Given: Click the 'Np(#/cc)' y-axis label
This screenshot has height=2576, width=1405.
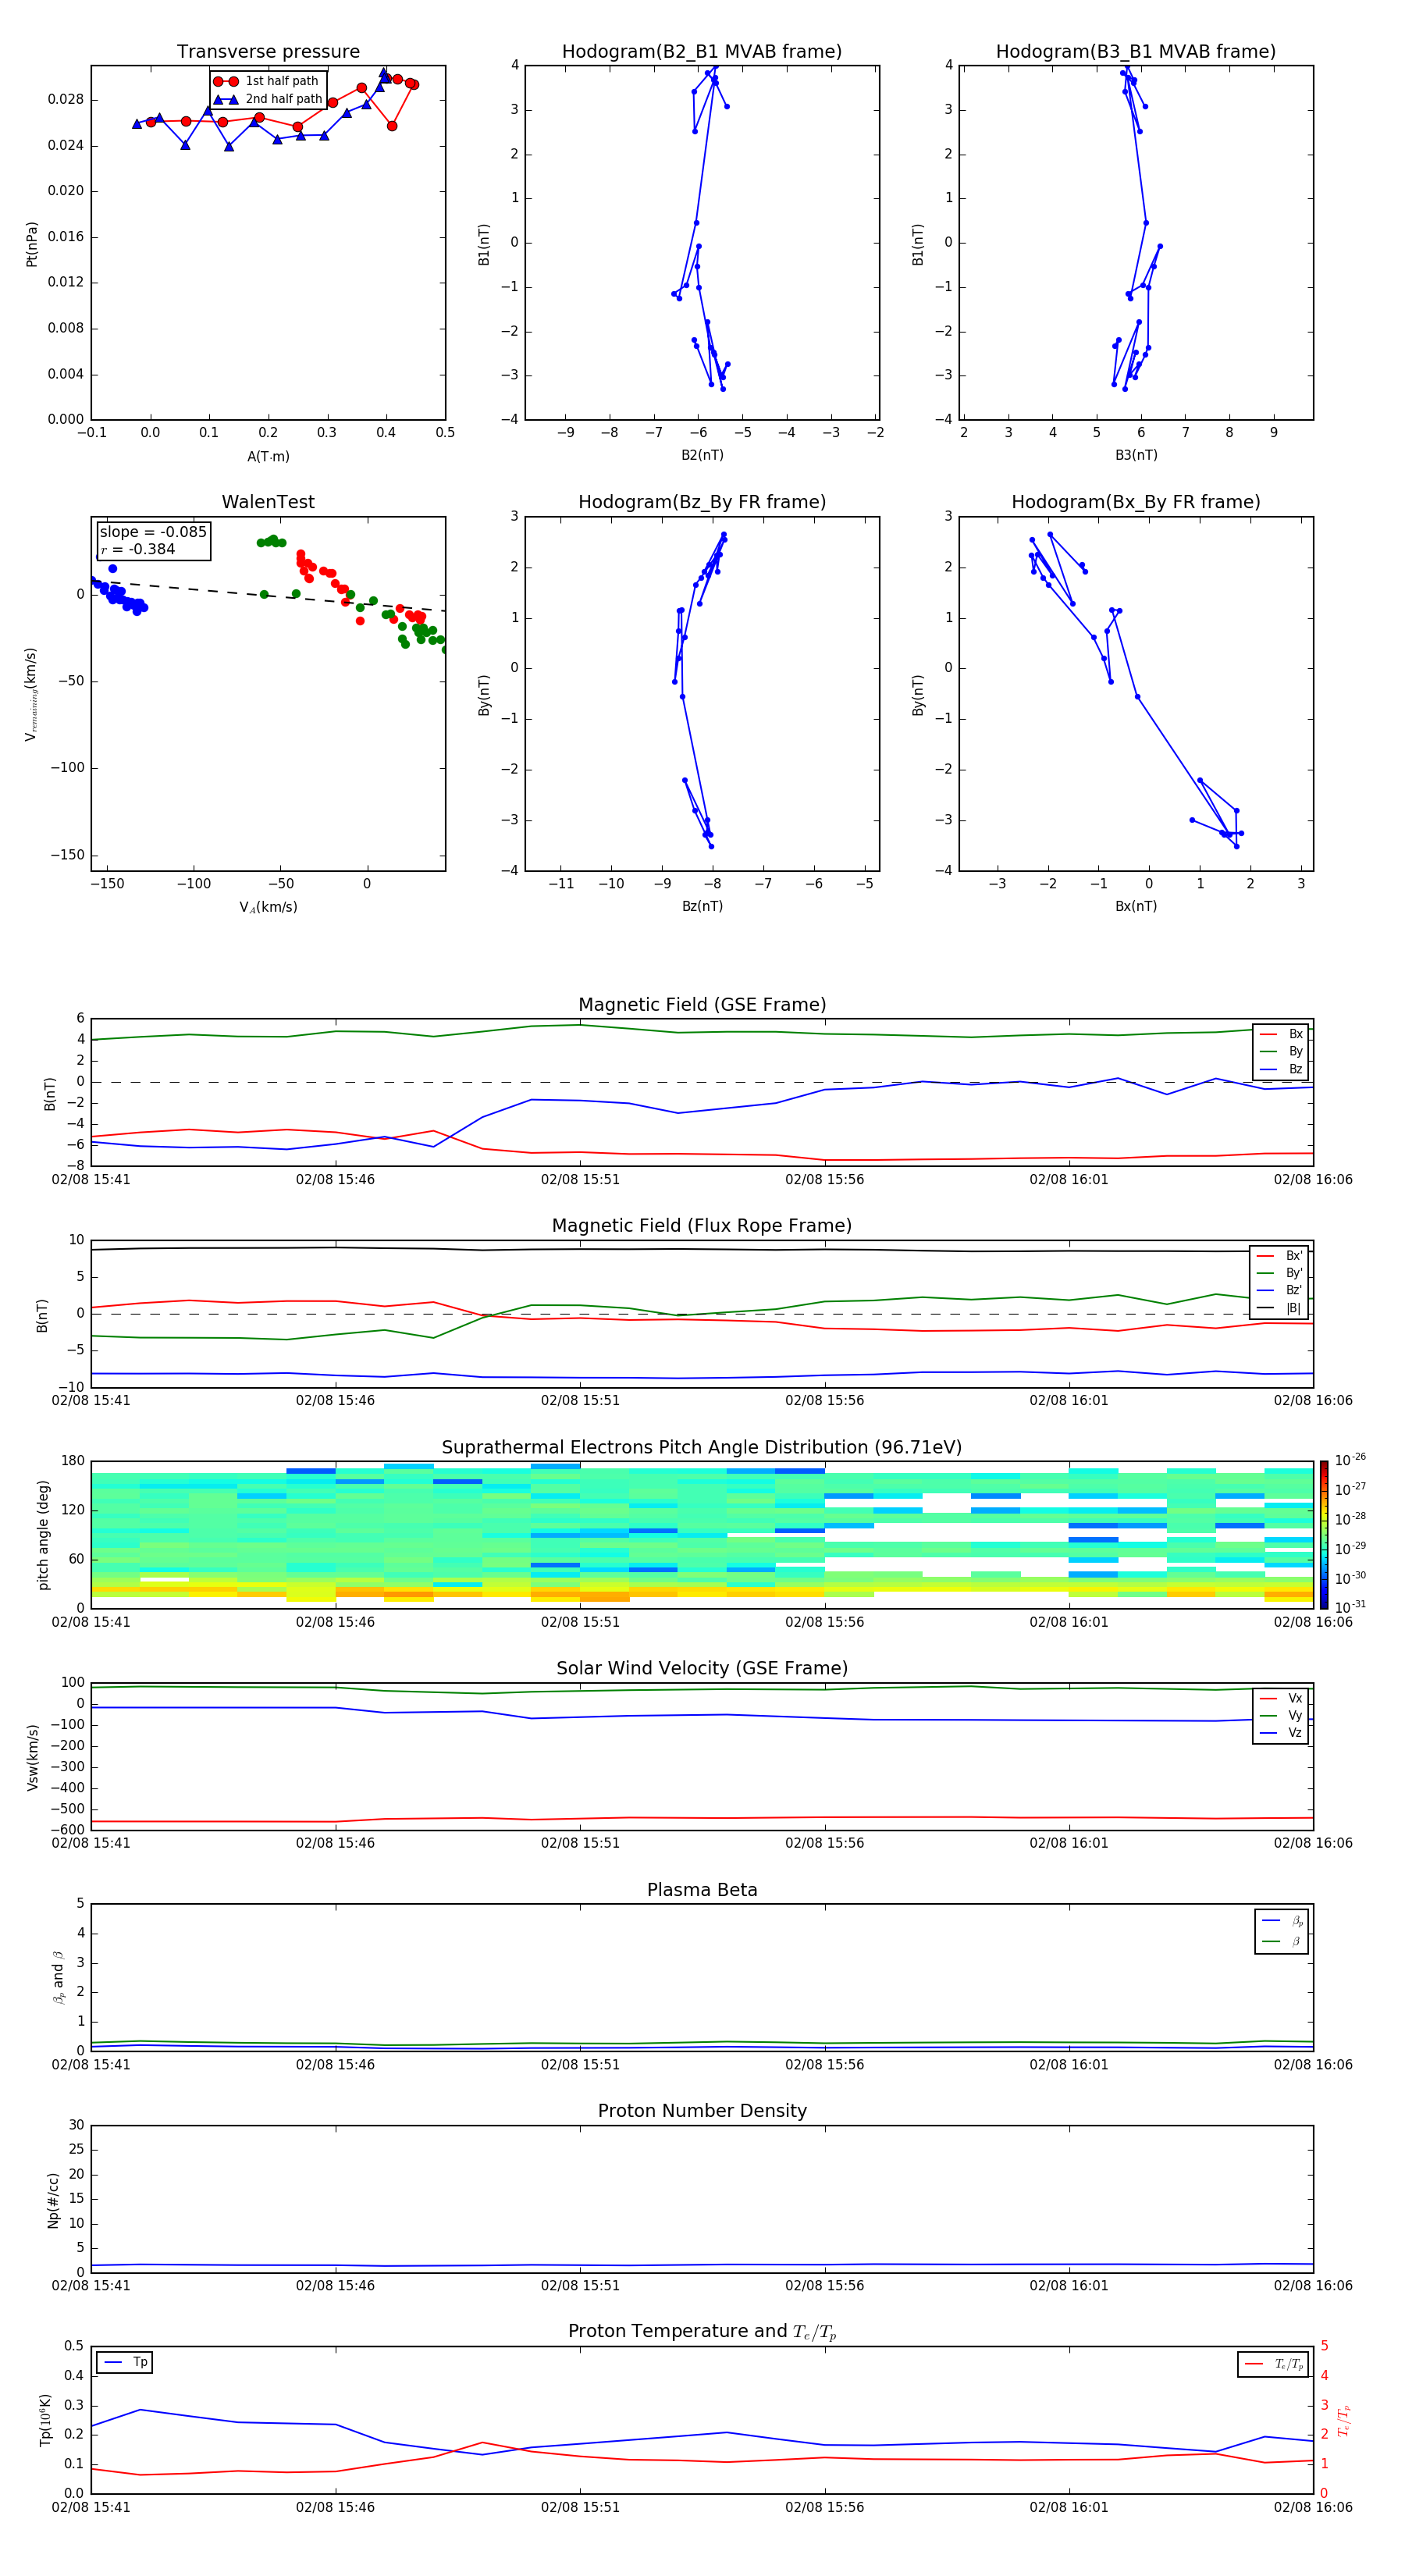Looking at the screenshot, I should pos(53,2200).
